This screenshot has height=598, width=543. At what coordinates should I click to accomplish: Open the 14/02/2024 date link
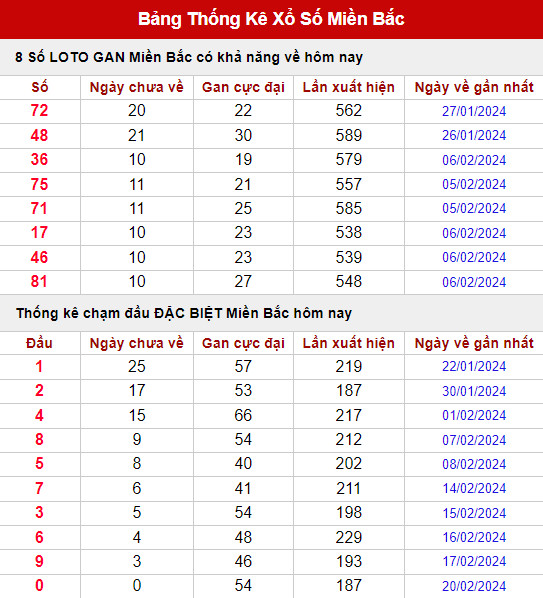(x=474, y=489)
